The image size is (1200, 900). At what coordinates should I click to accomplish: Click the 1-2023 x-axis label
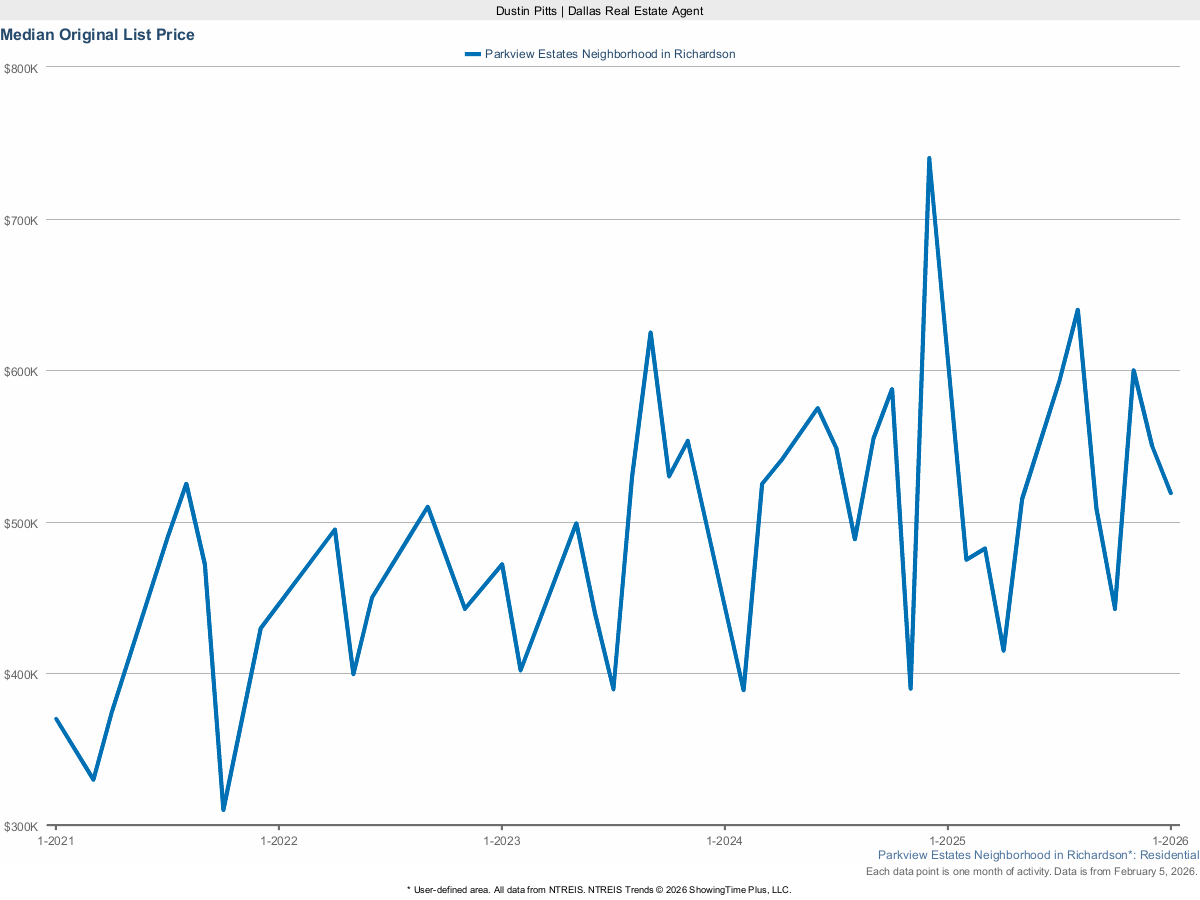[501, 841]
